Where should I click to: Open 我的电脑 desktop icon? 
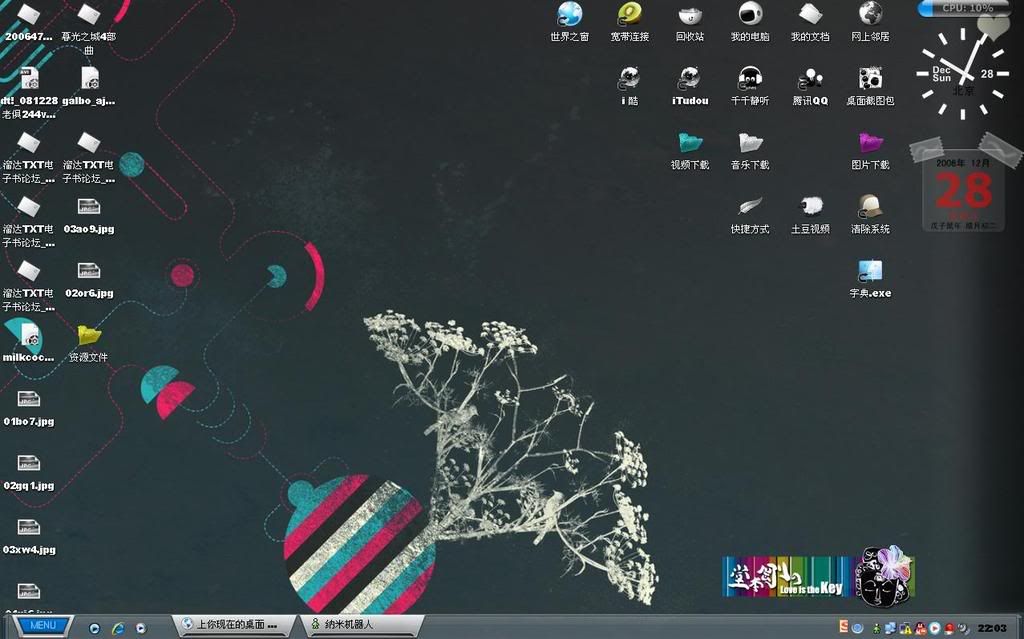point(750,14)
